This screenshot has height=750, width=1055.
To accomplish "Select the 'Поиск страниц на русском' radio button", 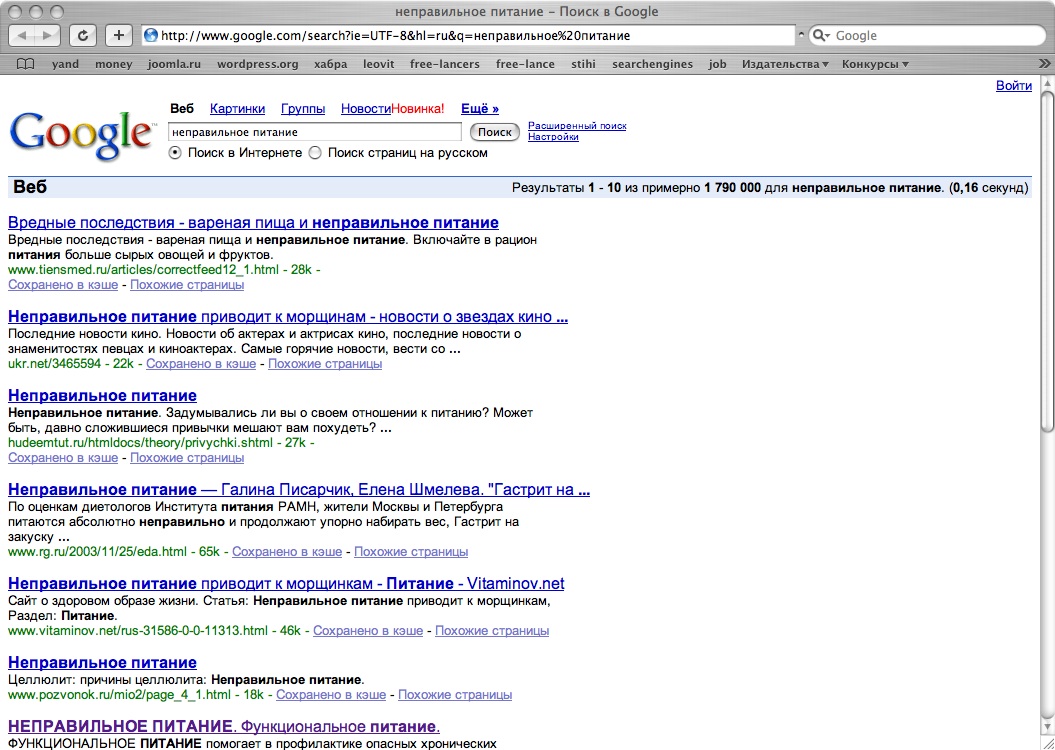I will tap(315, 153).
